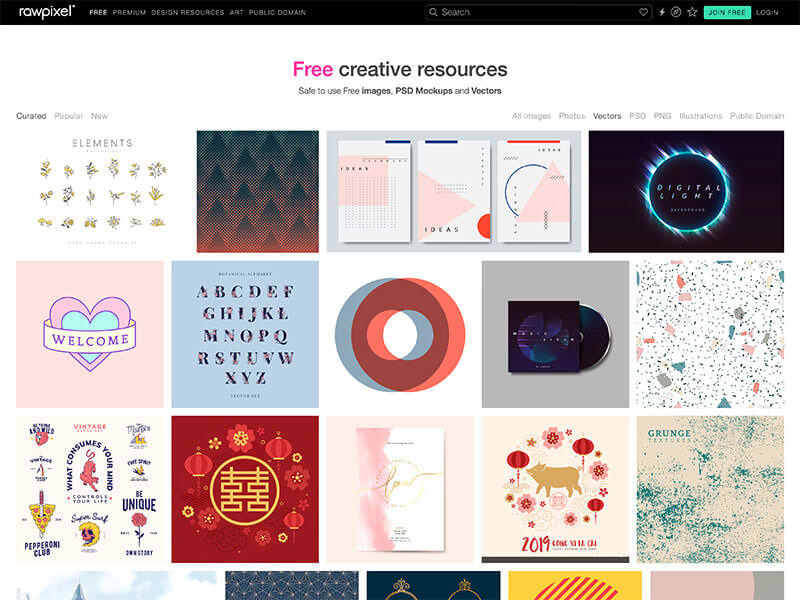Image resolution: width=800 pixels, height=600 pixels.
Task: Open the DESIGN RESOURCES menu
Action: pyautogui.click(x=188, y=12)
